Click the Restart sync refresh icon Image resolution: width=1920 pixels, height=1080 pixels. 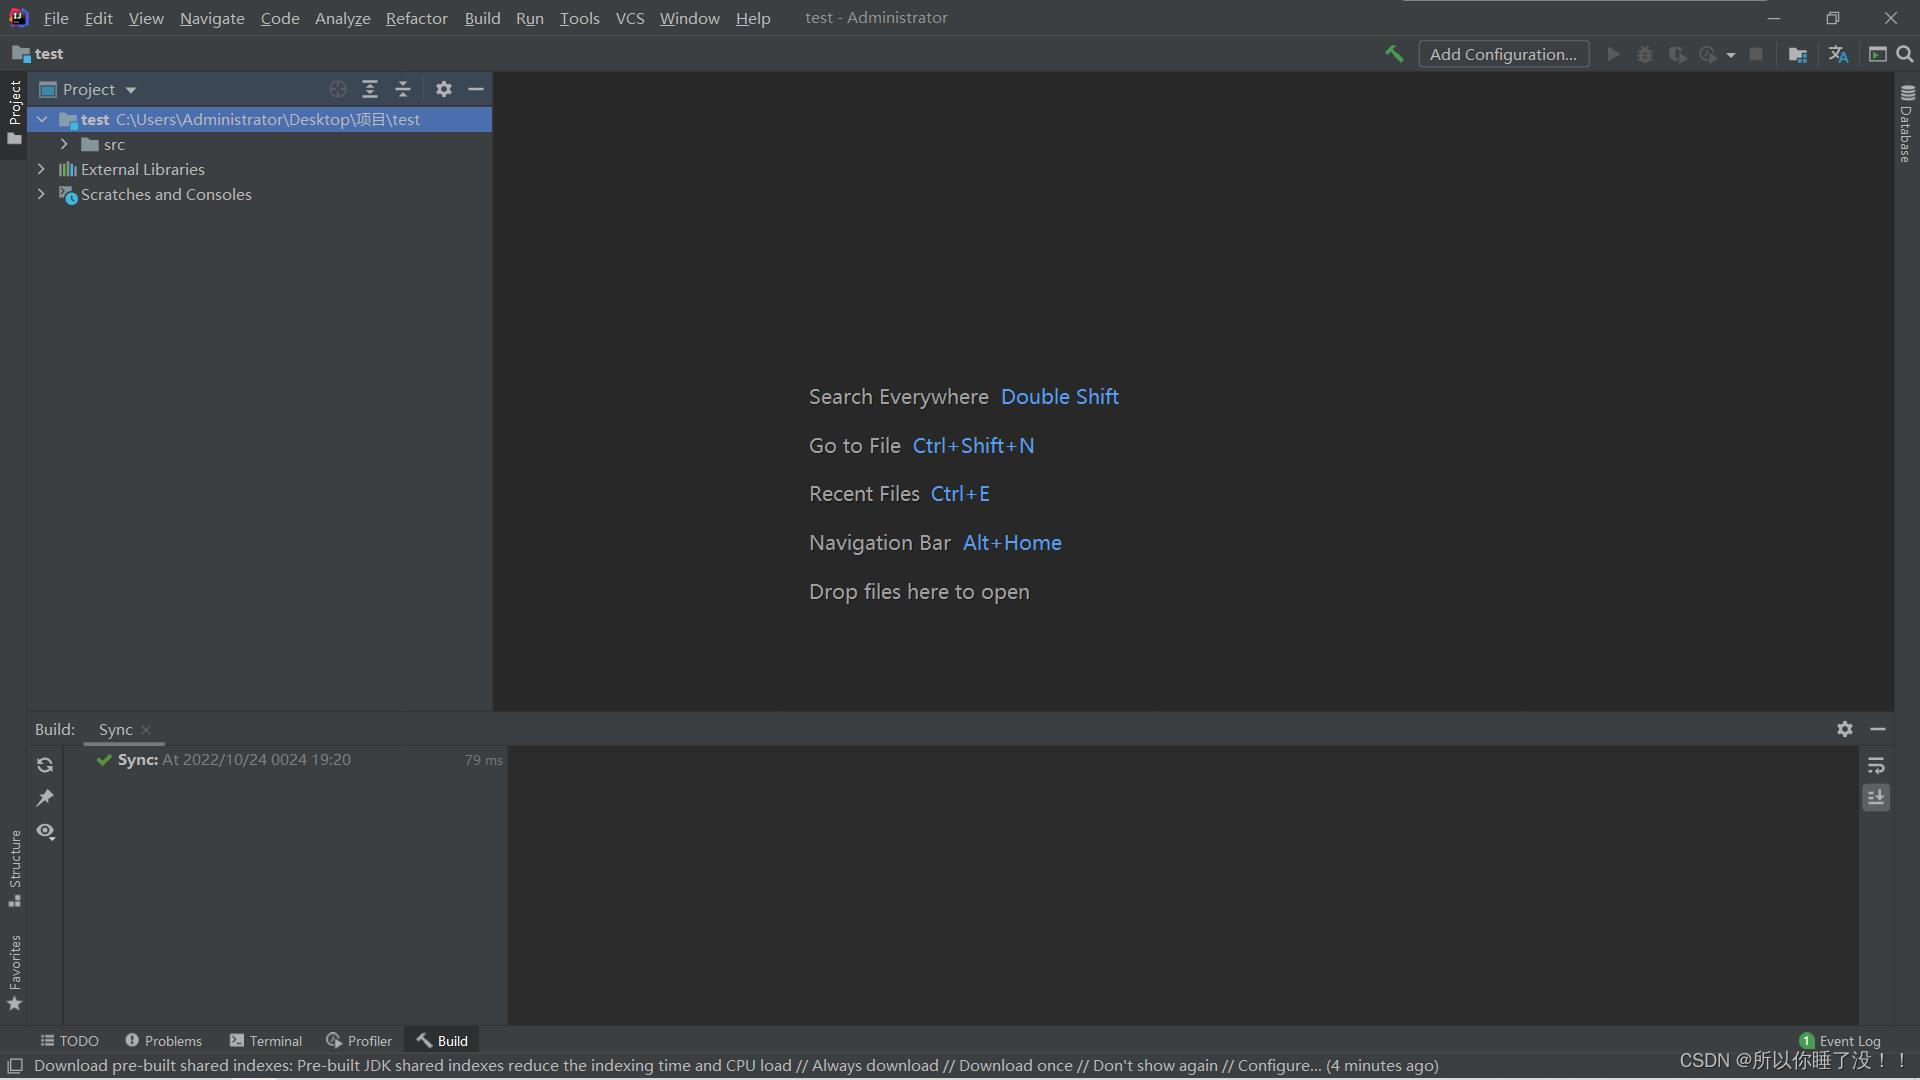[45, 765]
